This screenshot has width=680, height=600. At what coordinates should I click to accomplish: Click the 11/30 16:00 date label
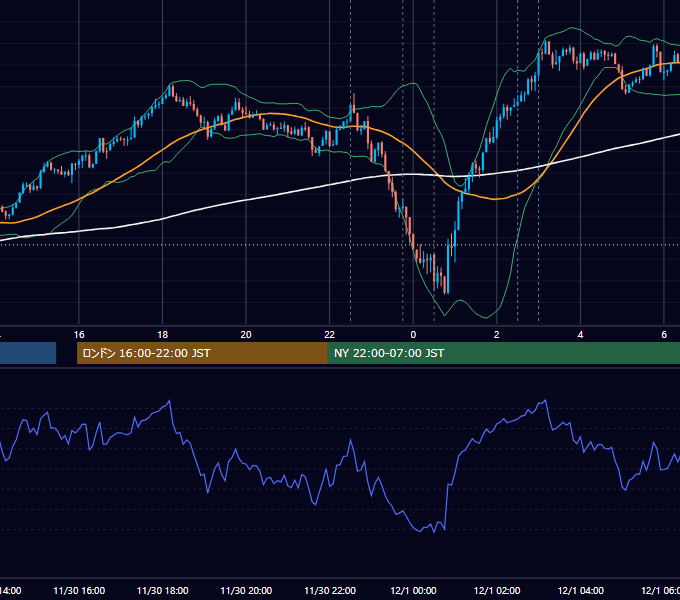pyautogui.click(x=79, y=590)
